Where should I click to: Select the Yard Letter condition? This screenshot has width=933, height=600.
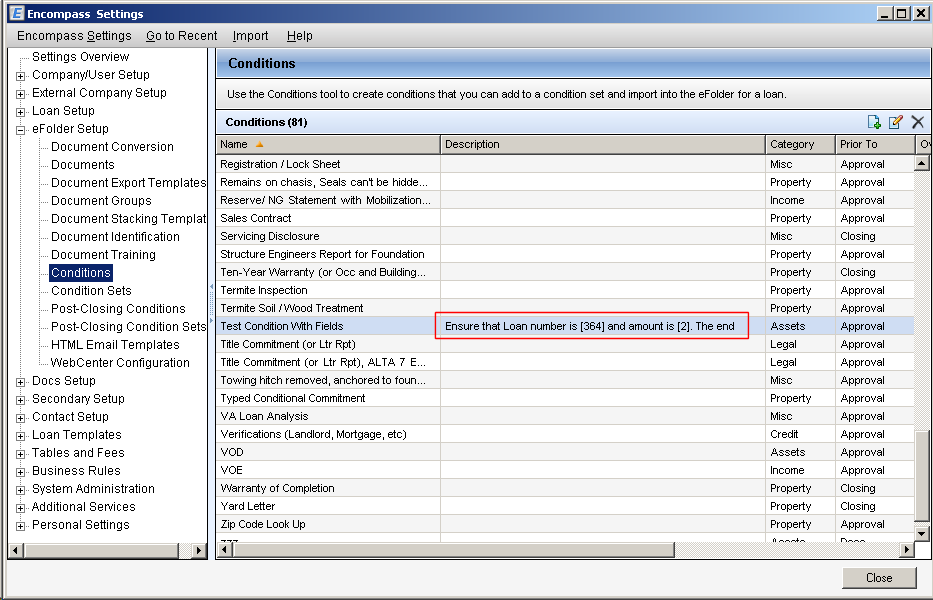[x=565, y=507]
